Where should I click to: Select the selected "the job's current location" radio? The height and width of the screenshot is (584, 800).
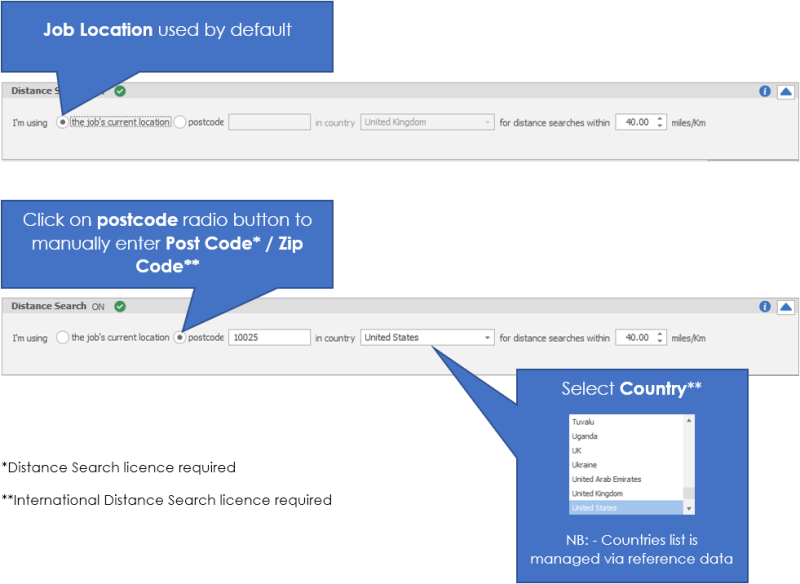[x=63, y=122]
